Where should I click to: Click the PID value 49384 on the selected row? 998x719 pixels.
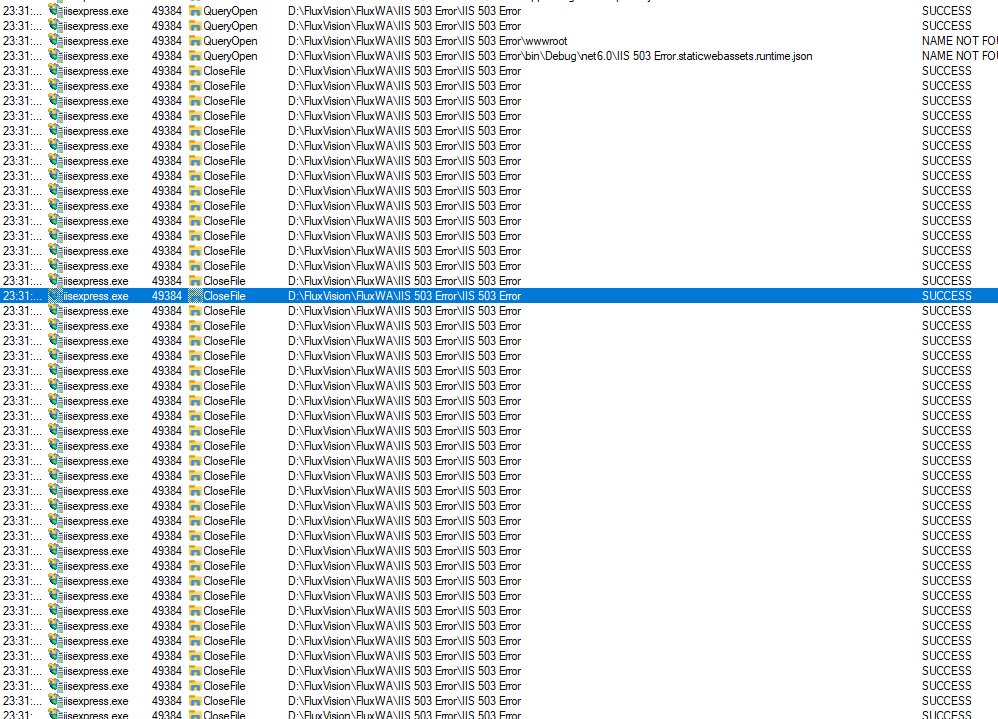[166, 295]
